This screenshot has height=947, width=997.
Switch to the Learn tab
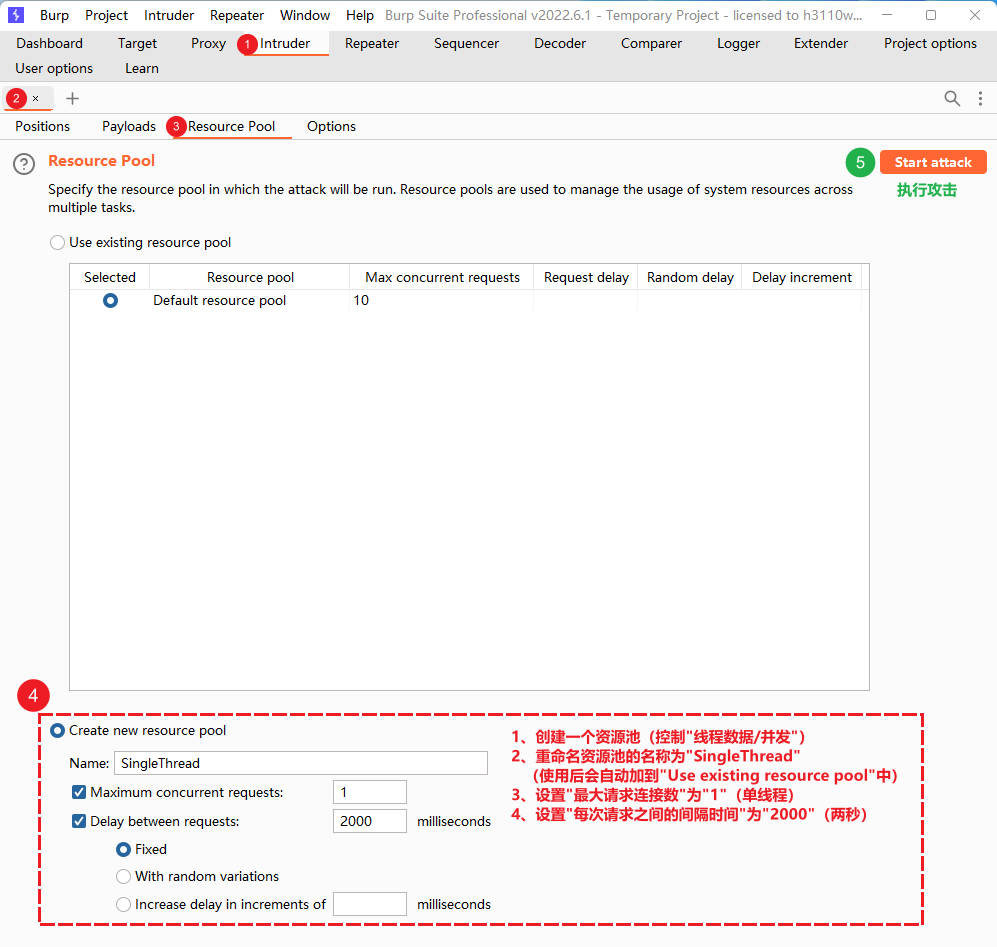[142, 68]
